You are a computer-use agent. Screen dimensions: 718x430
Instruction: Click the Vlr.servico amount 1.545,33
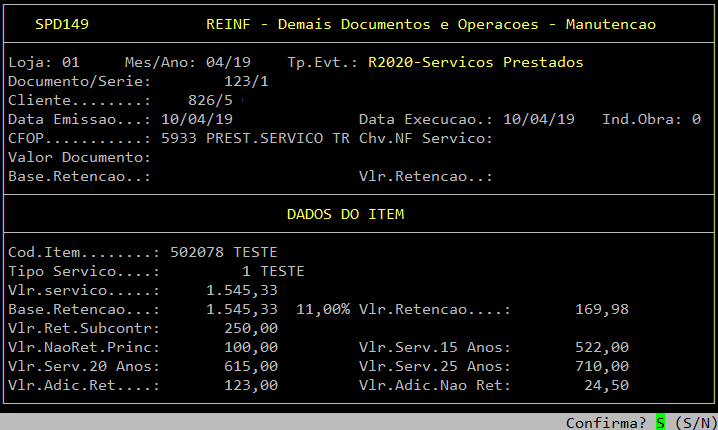(x=242, y=290)
